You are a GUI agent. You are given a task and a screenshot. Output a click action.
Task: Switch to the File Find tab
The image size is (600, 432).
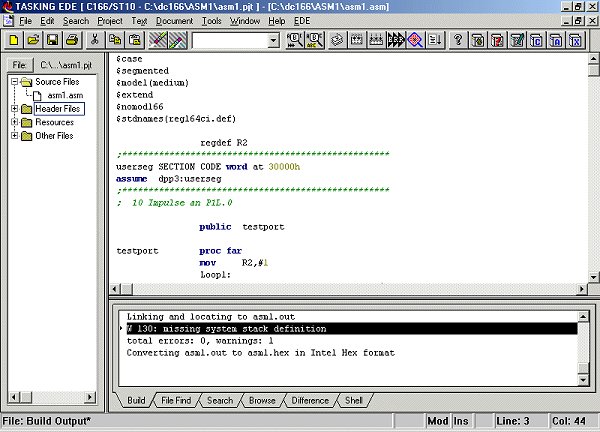(x=178, y=400)
